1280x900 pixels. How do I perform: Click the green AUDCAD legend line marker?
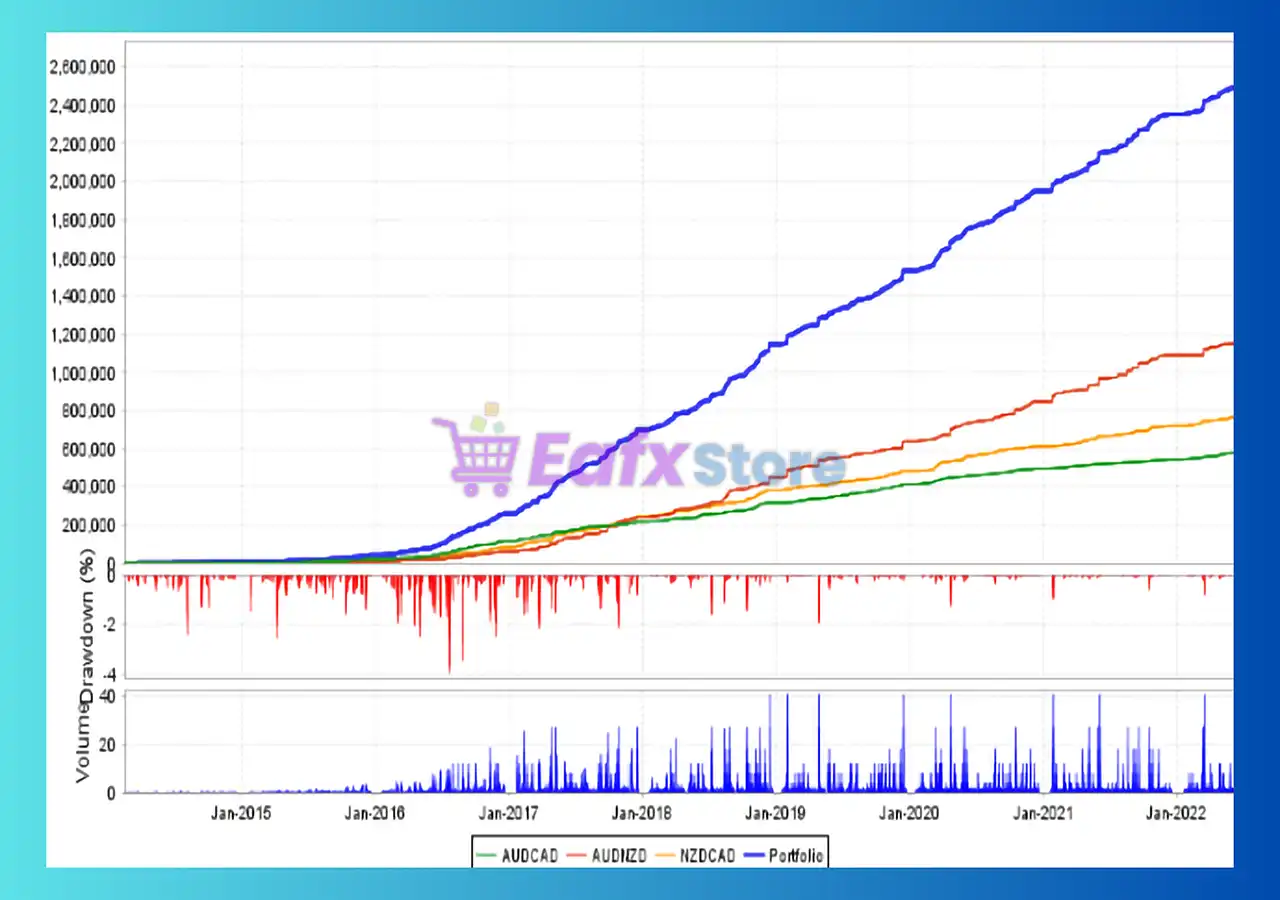pos(488,855)
